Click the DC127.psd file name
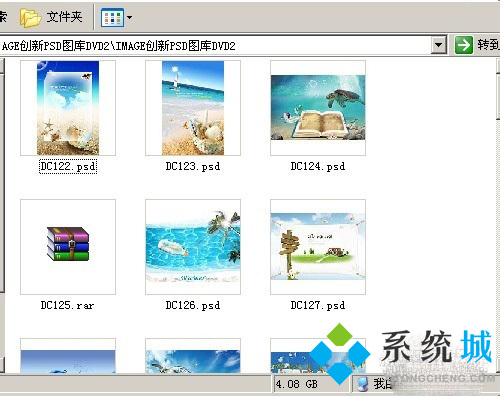500x396 pixels. (x=318, y=305)
